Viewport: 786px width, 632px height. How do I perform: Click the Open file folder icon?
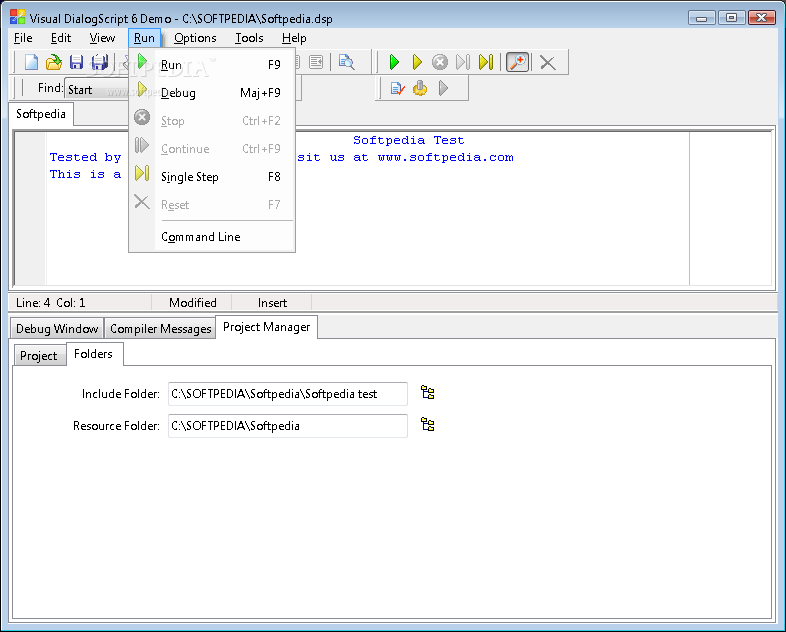pos(54,62)
